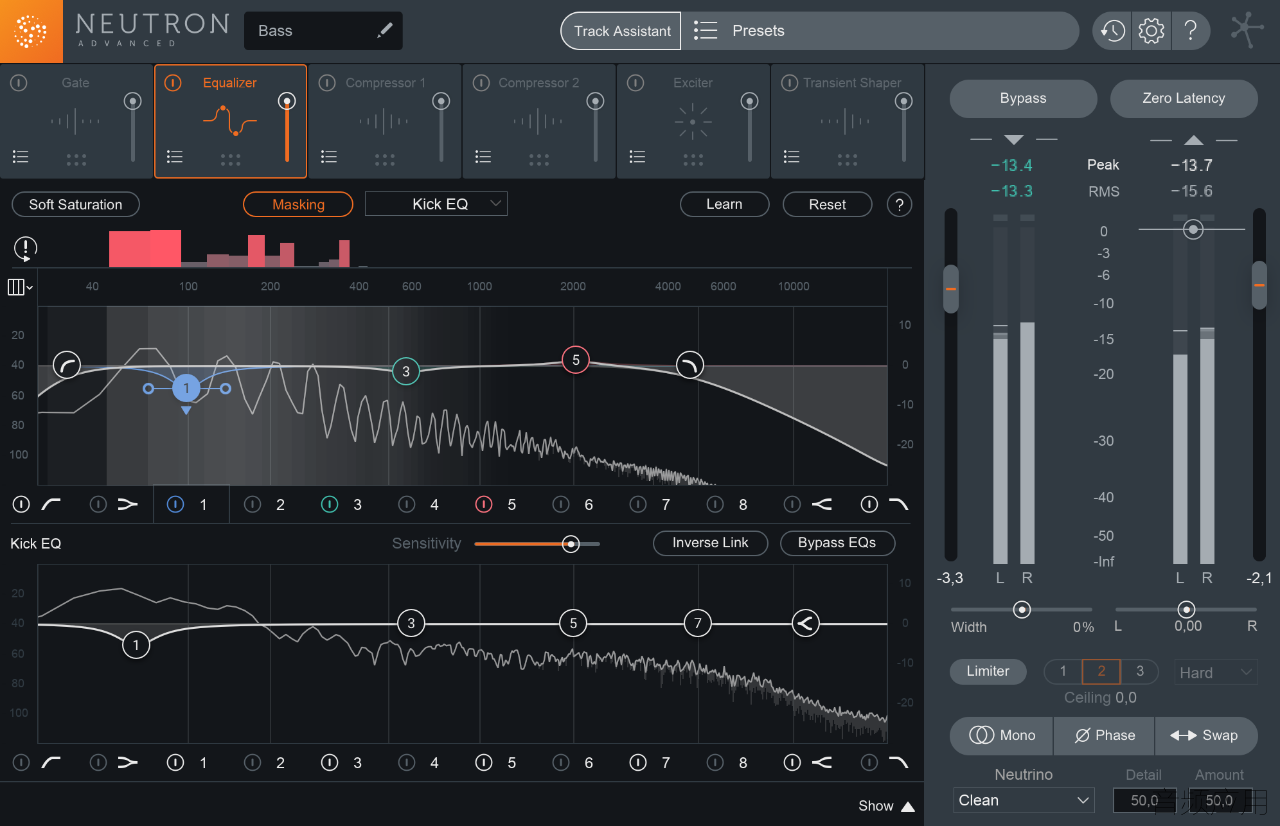Image resolution: width=1280 pixels, height=826 pixels.
Task: Open the Exciter module preset list icon
Action: 637,157
